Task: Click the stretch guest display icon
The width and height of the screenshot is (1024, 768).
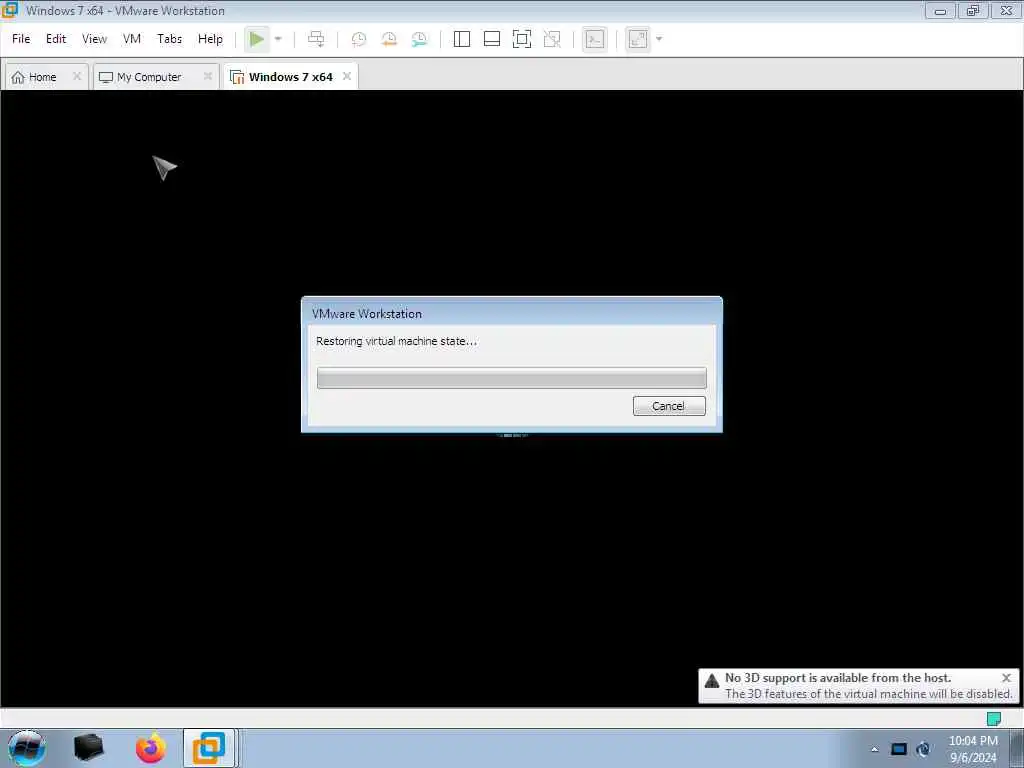Action: pyautogui.click(x=638, y=39)
